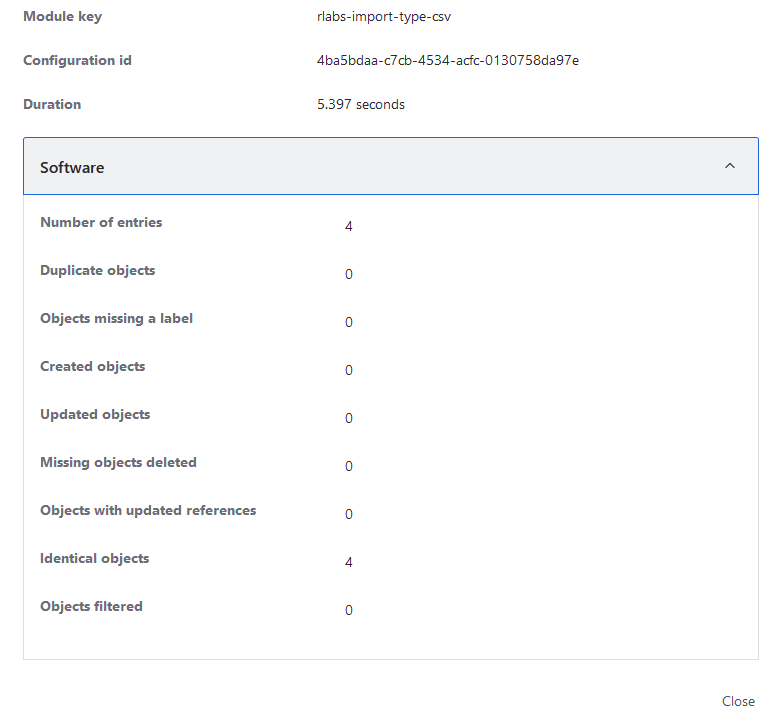Screen dimensions: 772x722
Task: Click the Objects with updated references label
Action: [x=148, y=511]
